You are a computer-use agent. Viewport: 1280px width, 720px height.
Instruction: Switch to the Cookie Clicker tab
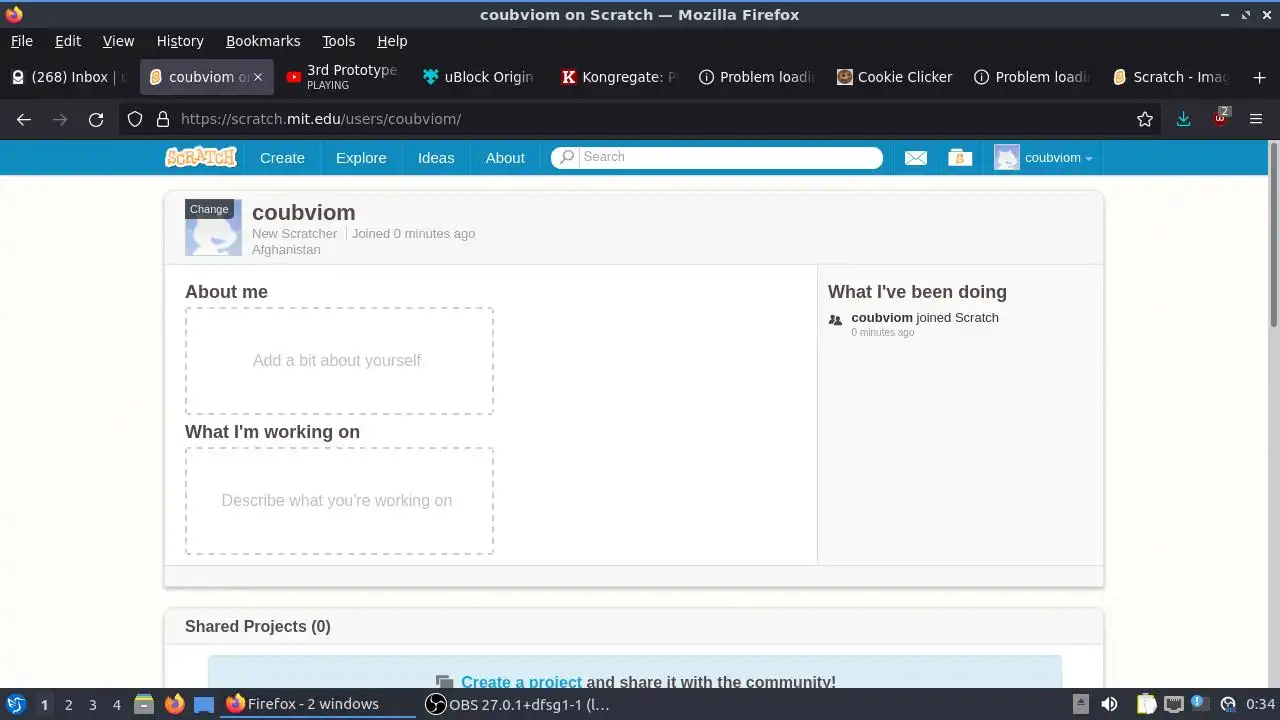[x=894, y=77]
